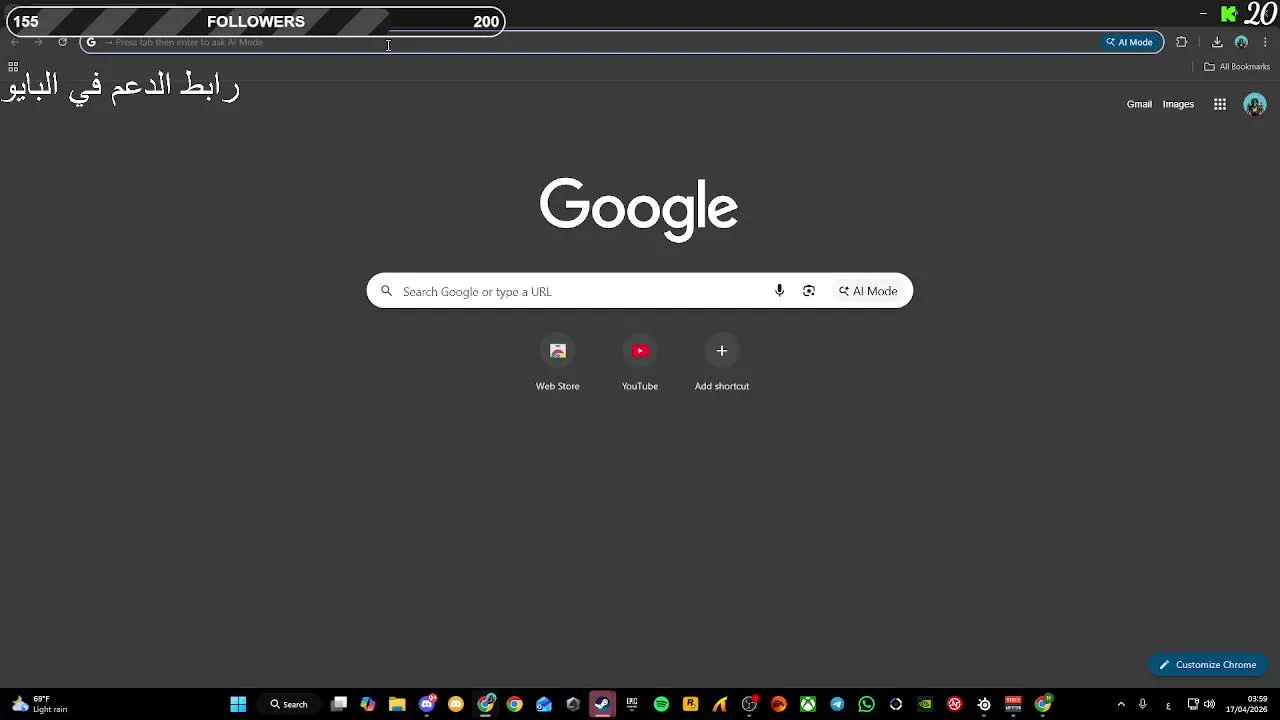This screenshot has width=1280, height=720.
Task: Open the Gmail link
Action: point(1139,104)
